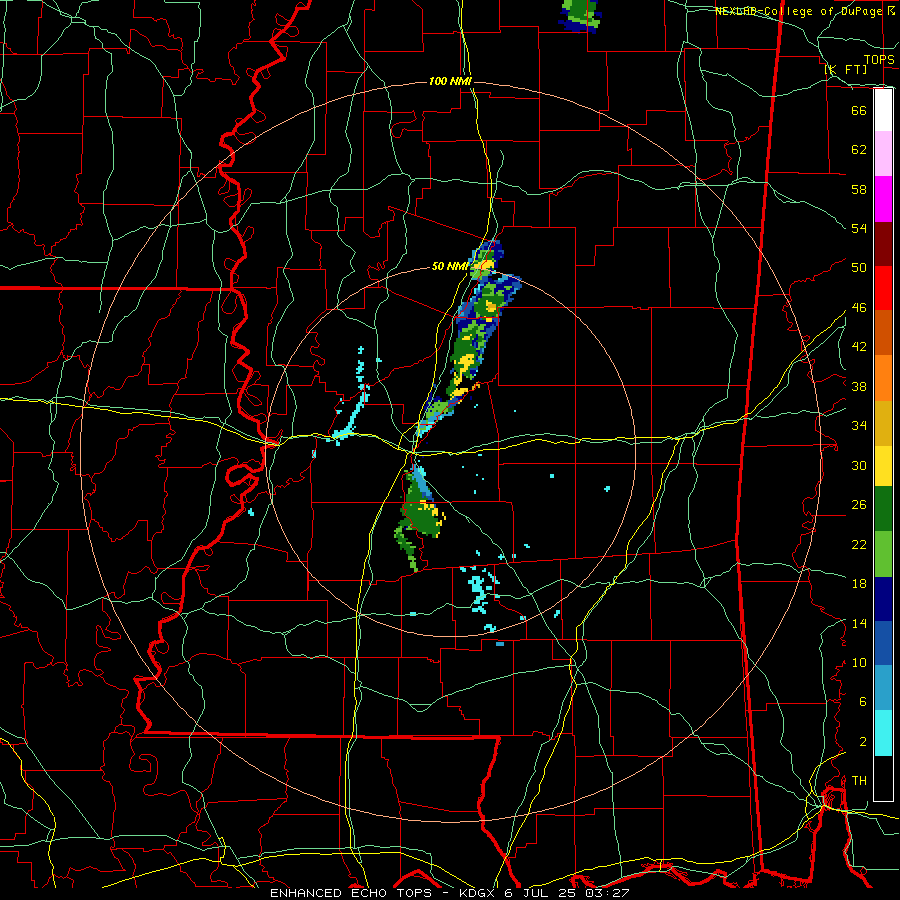900x900 pixels.
Task: Click the legend value 50
Action: (x=859, y=267)
